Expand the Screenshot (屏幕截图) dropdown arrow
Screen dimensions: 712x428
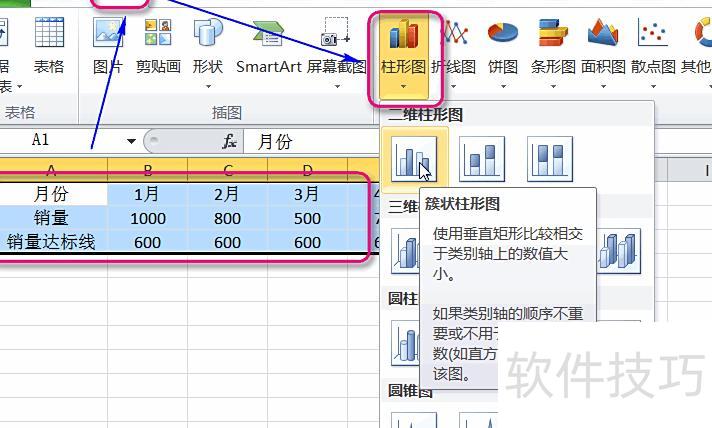(x=337, y=86)
